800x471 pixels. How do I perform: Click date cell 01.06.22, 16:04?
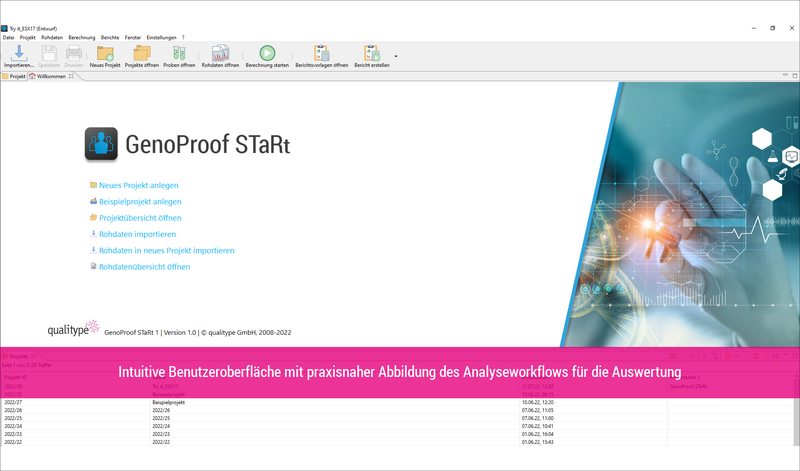coord(538,434)
